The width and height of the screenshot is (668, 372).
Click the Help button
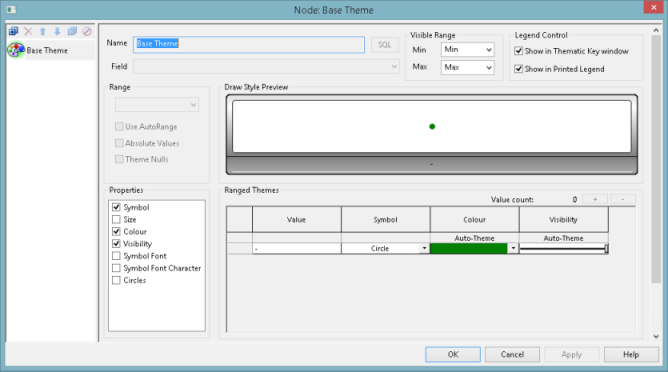pyautogui.click(x=631, y=355)
